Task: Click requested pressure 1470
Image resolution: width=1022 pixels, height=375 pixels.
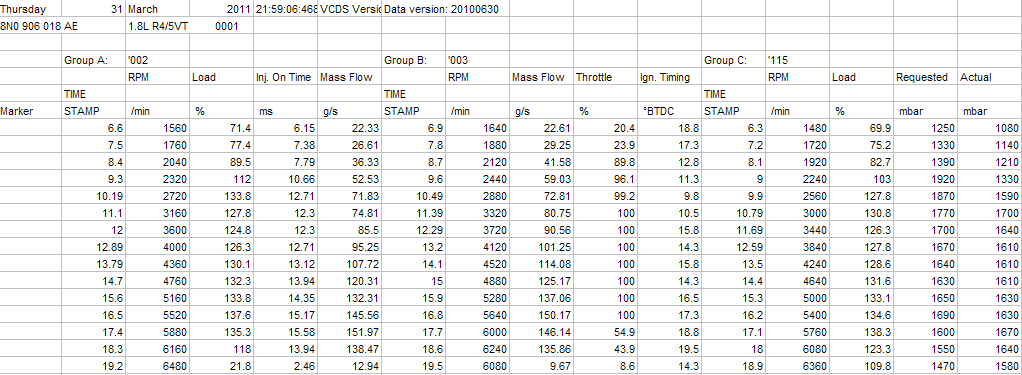Action: [x=926, y=365]
